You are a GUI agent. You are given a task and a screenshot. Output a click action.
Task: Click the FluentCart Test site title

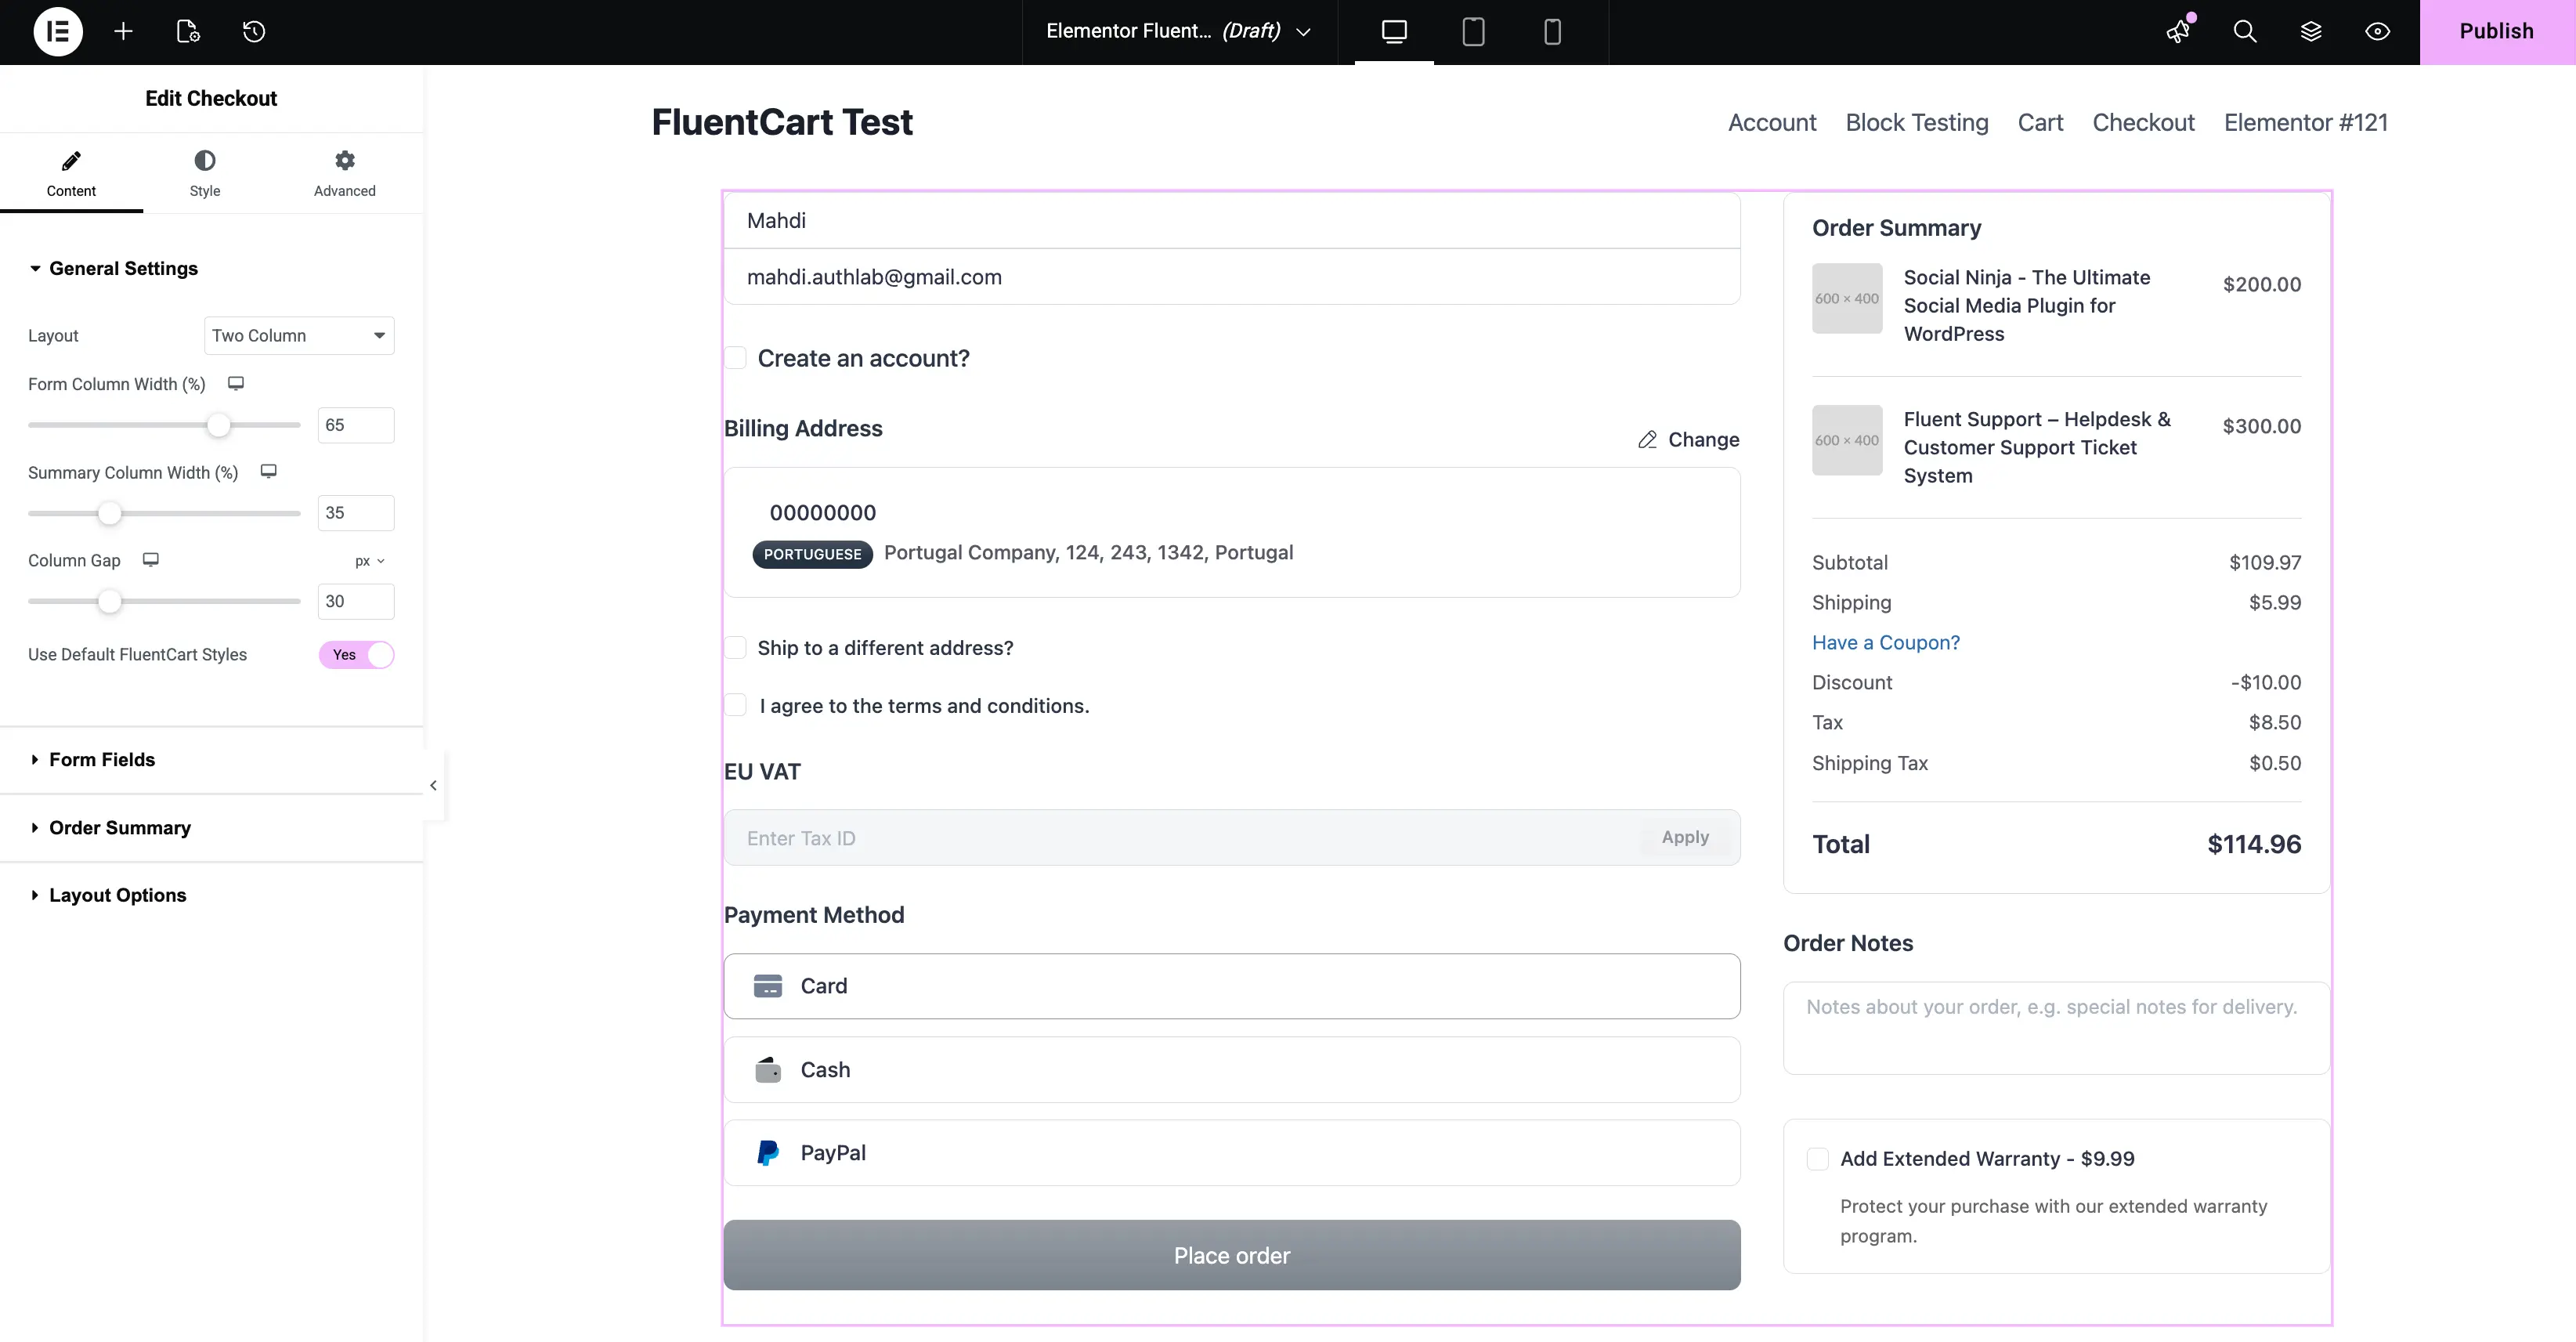pos(782,122)
